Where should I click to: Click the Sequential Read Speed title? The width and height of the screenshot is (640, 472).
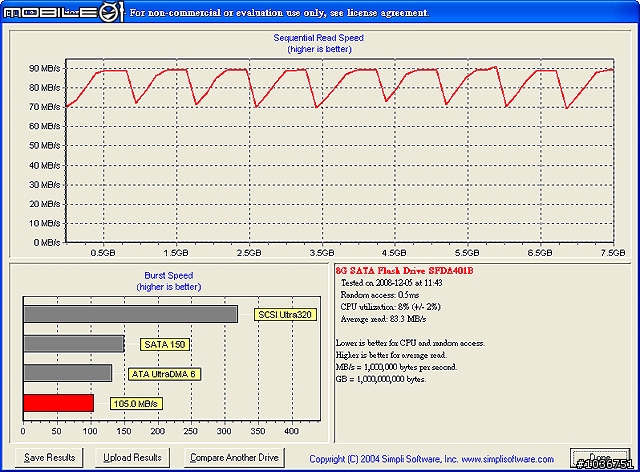[318, 38]
